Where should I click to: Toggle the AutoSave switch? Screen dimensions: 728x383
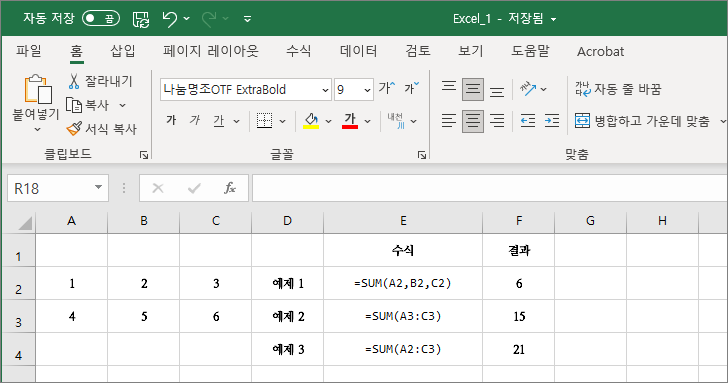(101, 19)
